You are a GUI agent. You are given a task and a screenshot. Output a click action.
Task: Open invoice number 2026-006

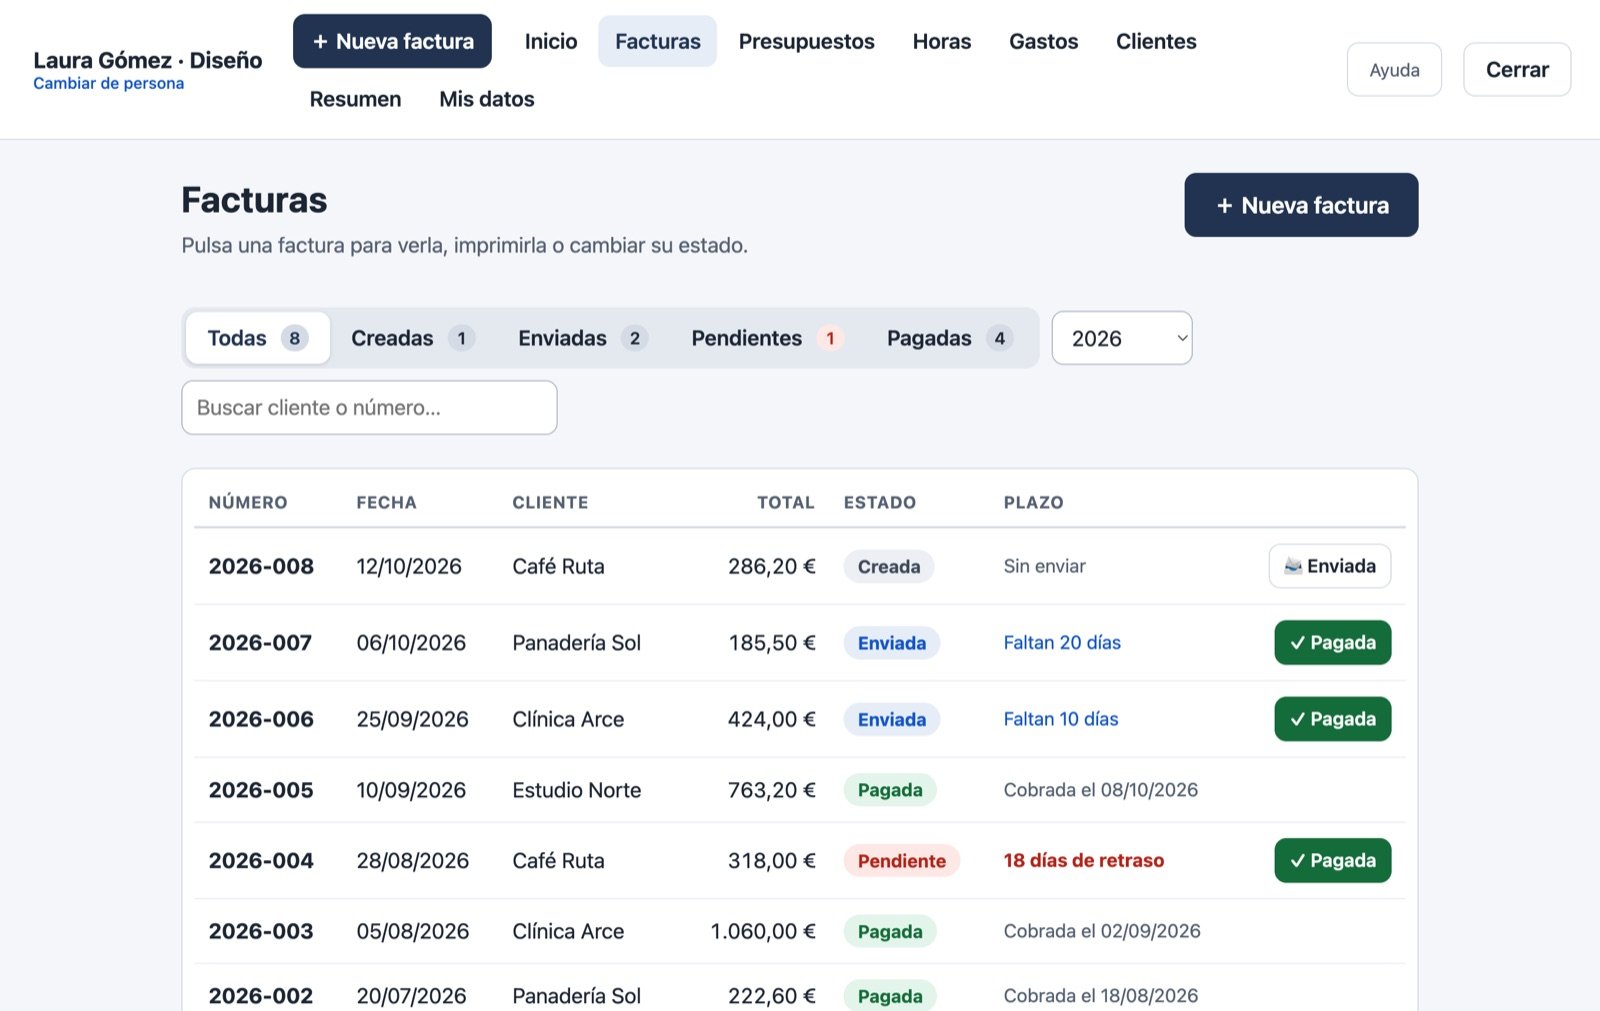[261, 719]
